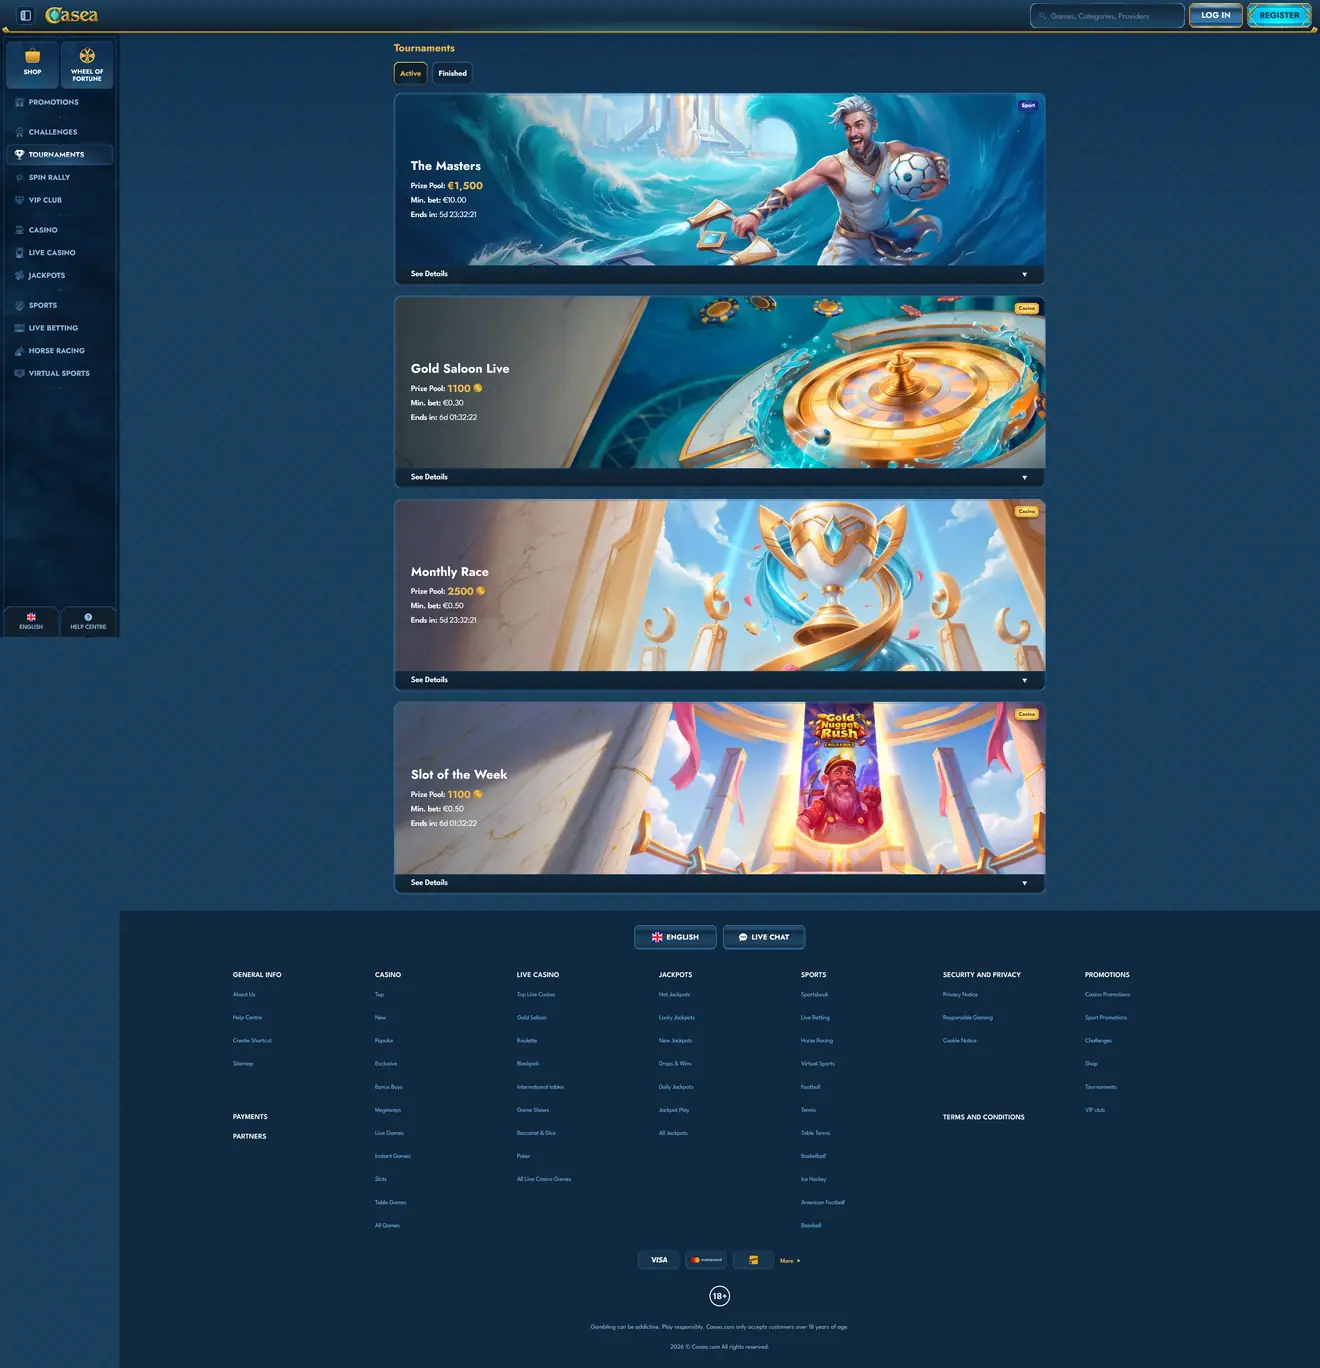Switch to the Finished tournaments tab
Image resolution: width=1320 pixels, height=1368 pixels.
pos(452,73)
